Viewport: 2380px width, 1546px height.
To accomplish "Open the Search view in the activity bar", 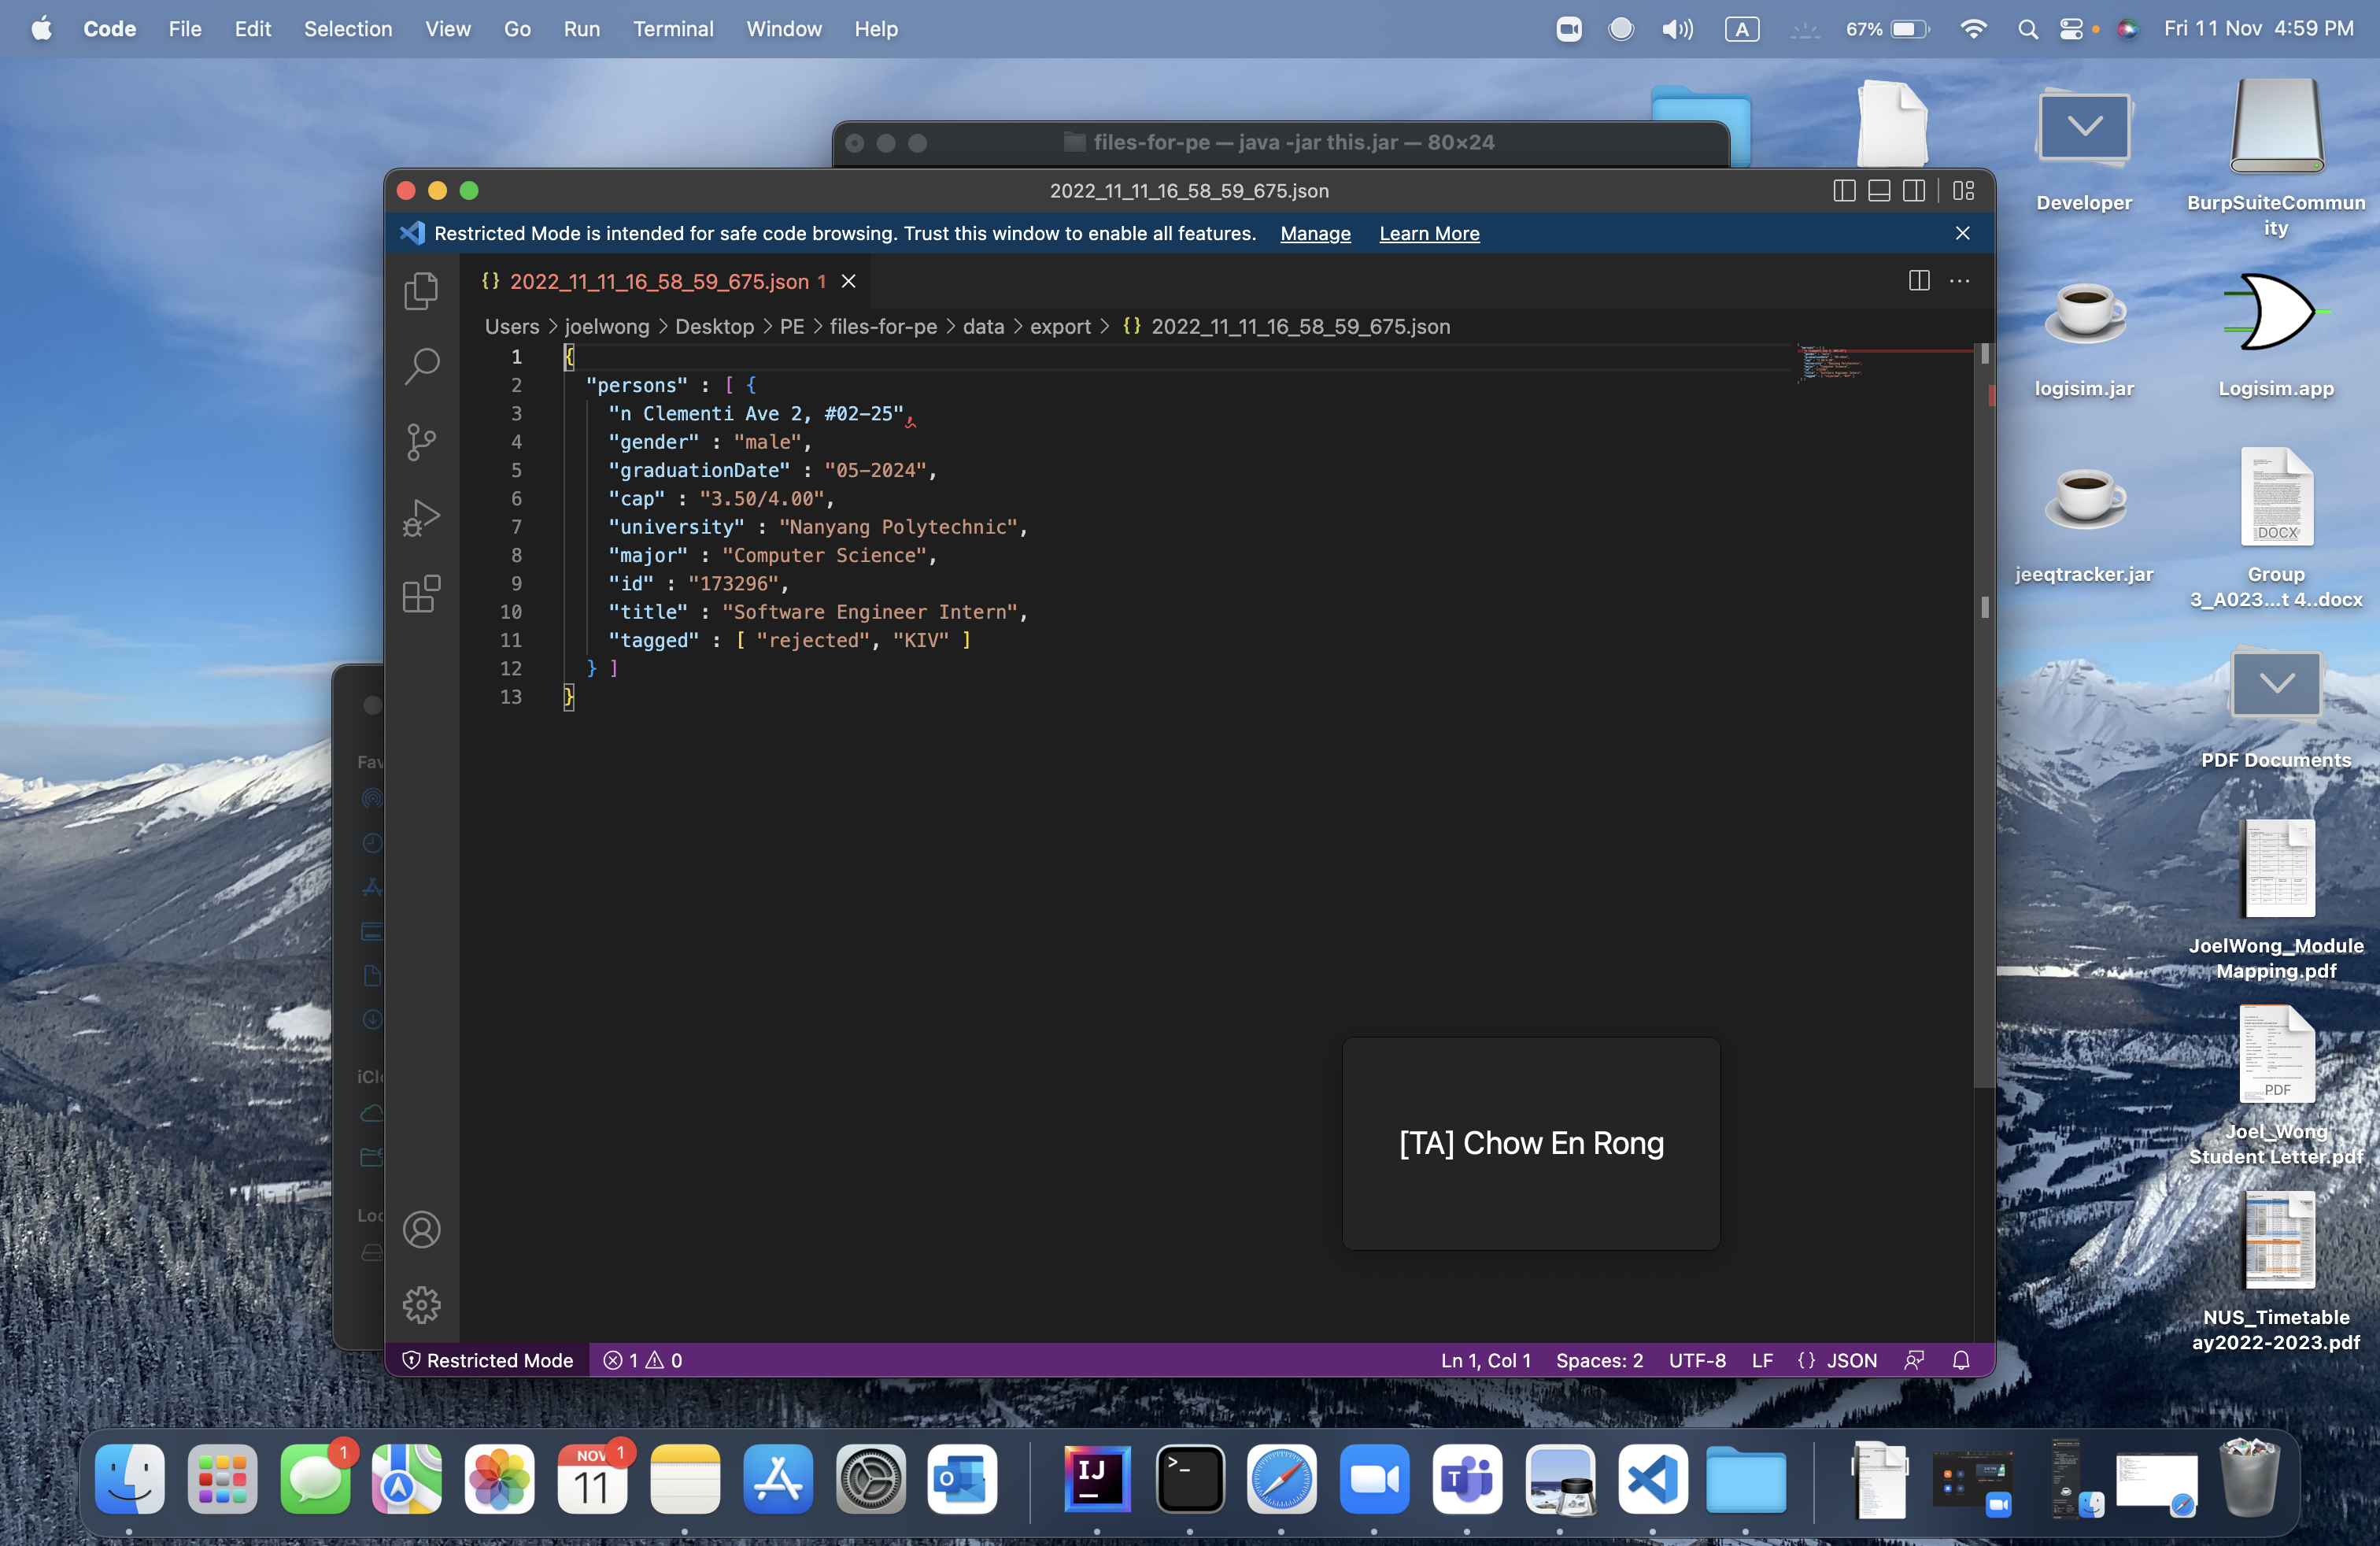I will click(421, 366).
